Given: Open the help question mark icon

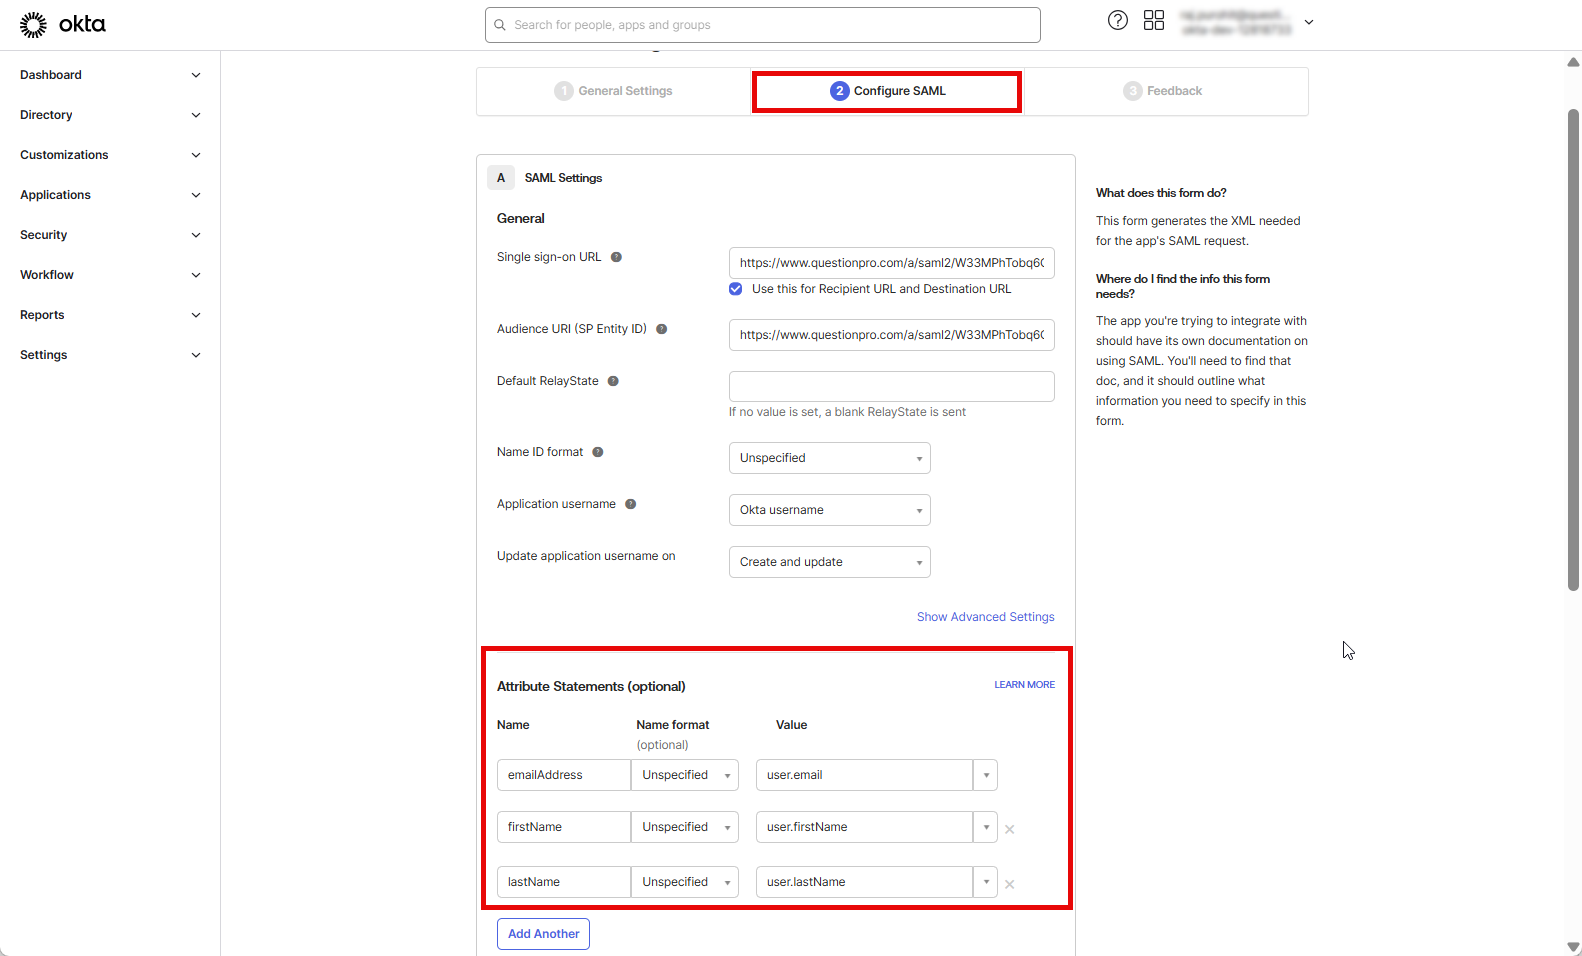Looking at the screenshot, I should pos(1118,20).
